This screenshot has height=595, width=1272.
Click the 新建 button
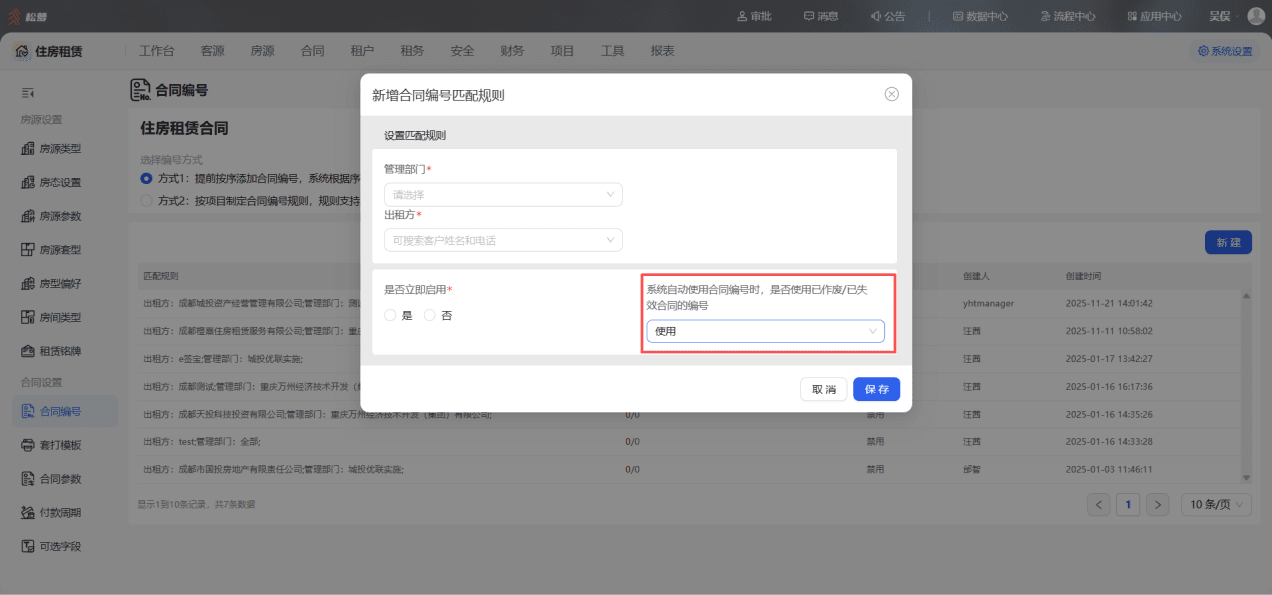click(x=1228, y=242)
